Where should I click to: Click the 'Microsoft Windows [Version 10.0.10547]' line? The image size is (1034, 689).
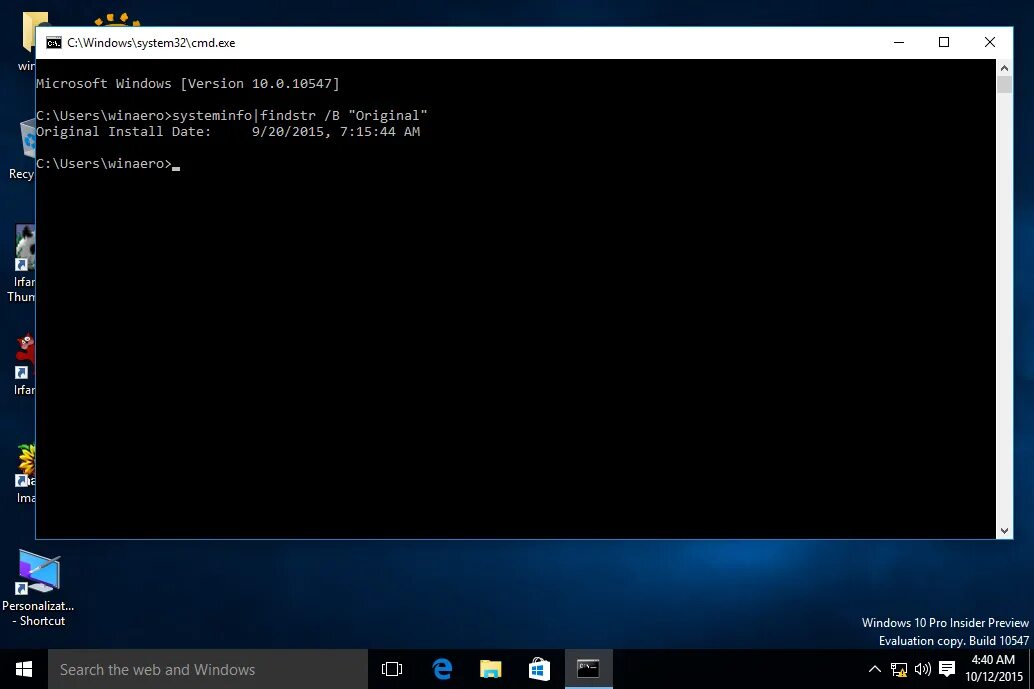coord(188,84)
